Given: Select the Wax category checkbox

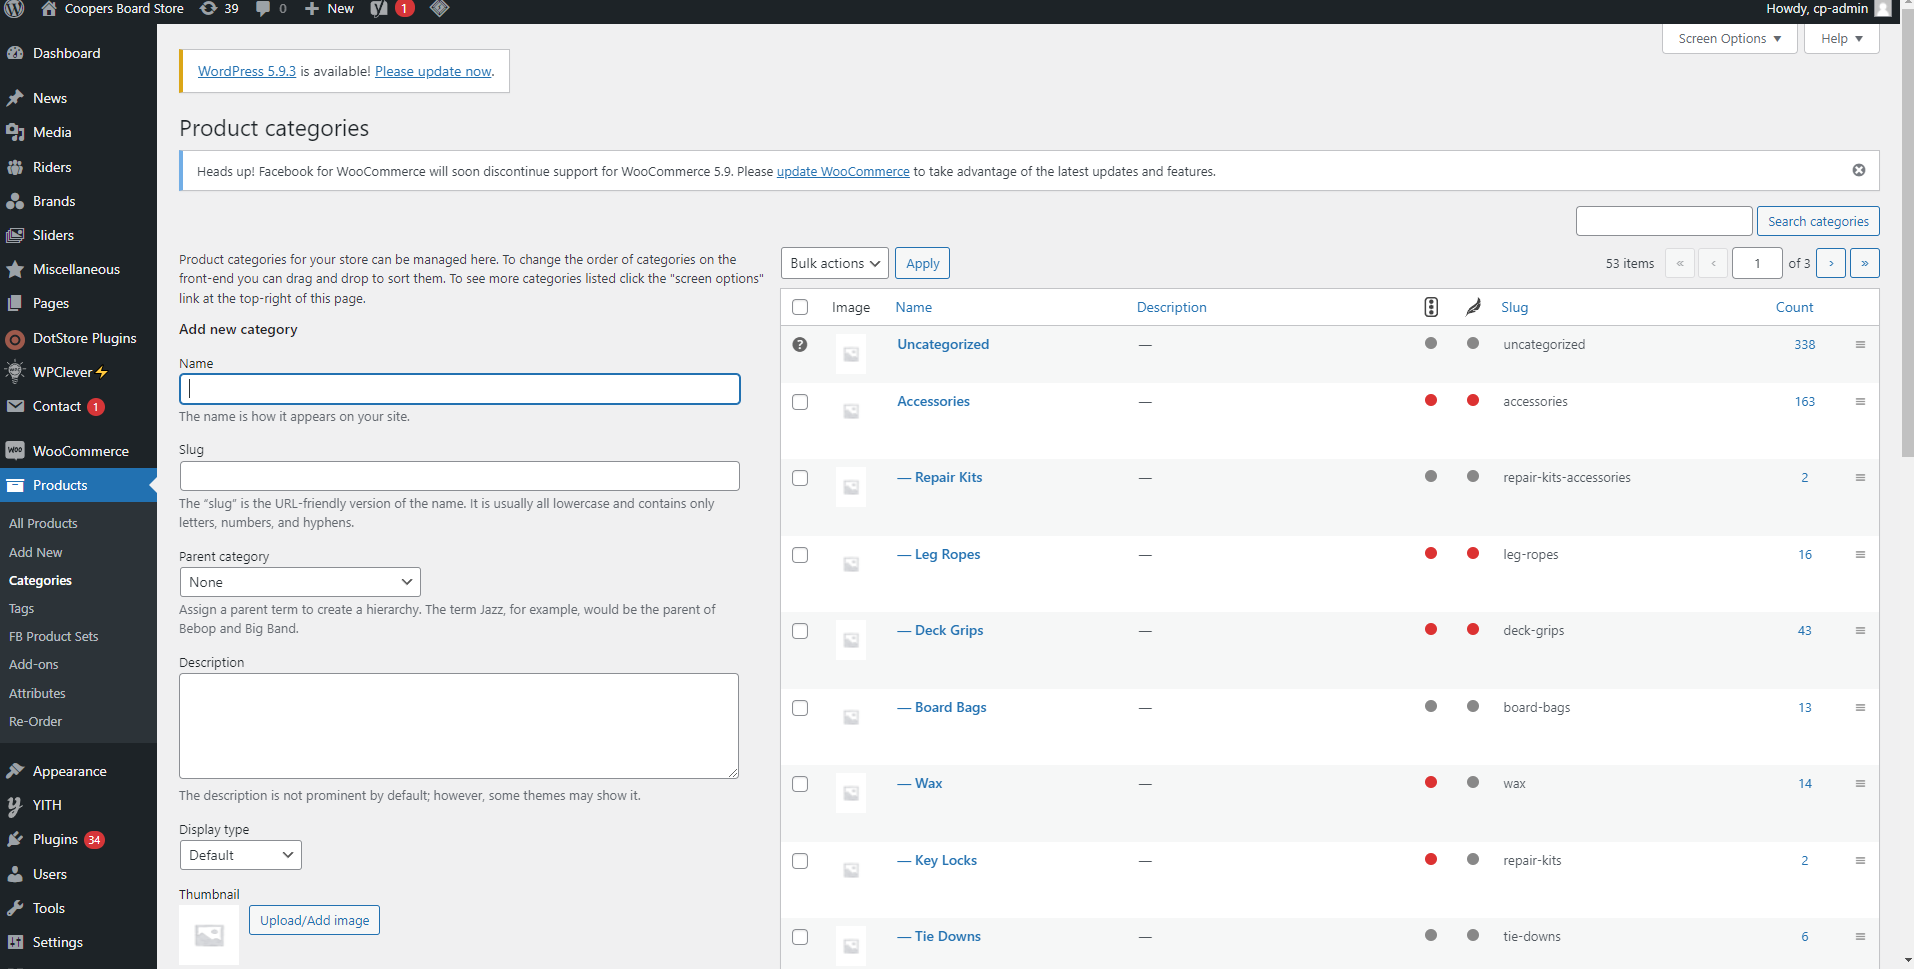Looking at the screenshot, I should [800, 784].
